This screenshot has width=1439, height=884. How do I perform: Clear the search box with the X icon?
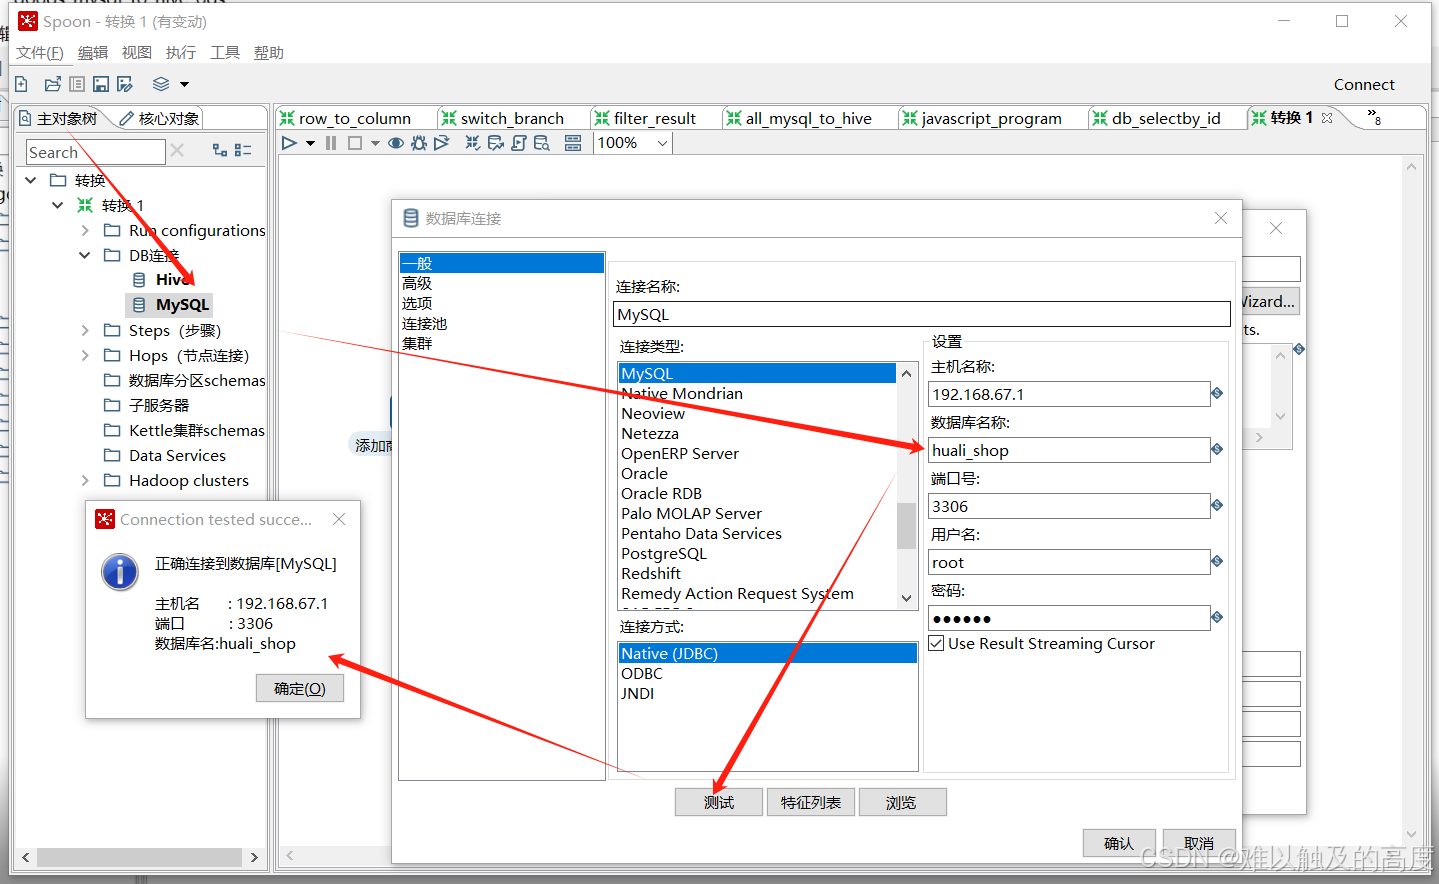coord(177,150)
